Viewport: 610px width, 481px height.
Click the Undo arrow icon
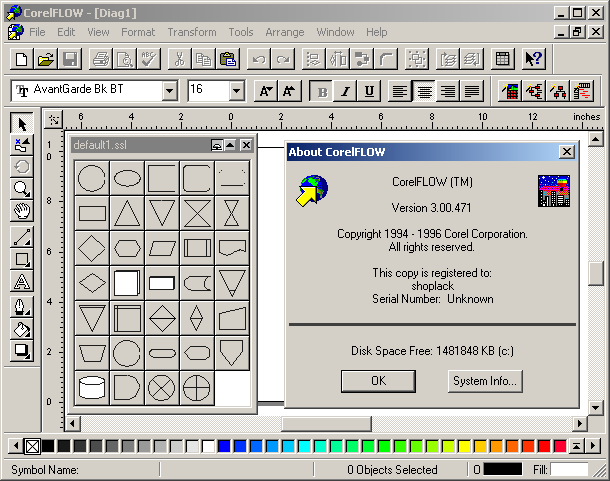[259, 59]
